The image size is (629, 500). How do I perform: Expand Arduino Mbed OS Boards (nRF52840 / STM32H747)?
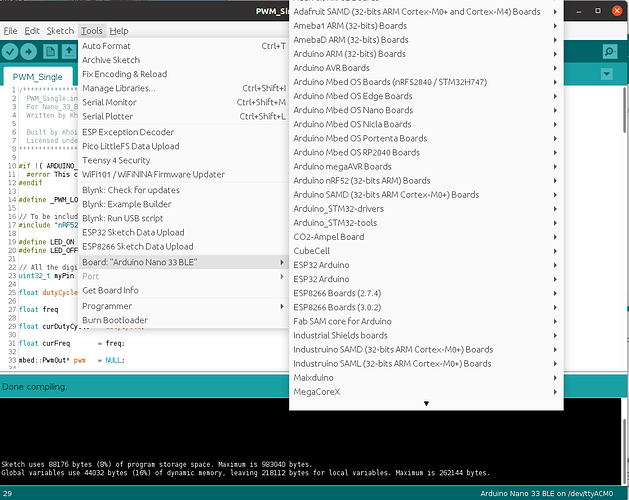426,82
